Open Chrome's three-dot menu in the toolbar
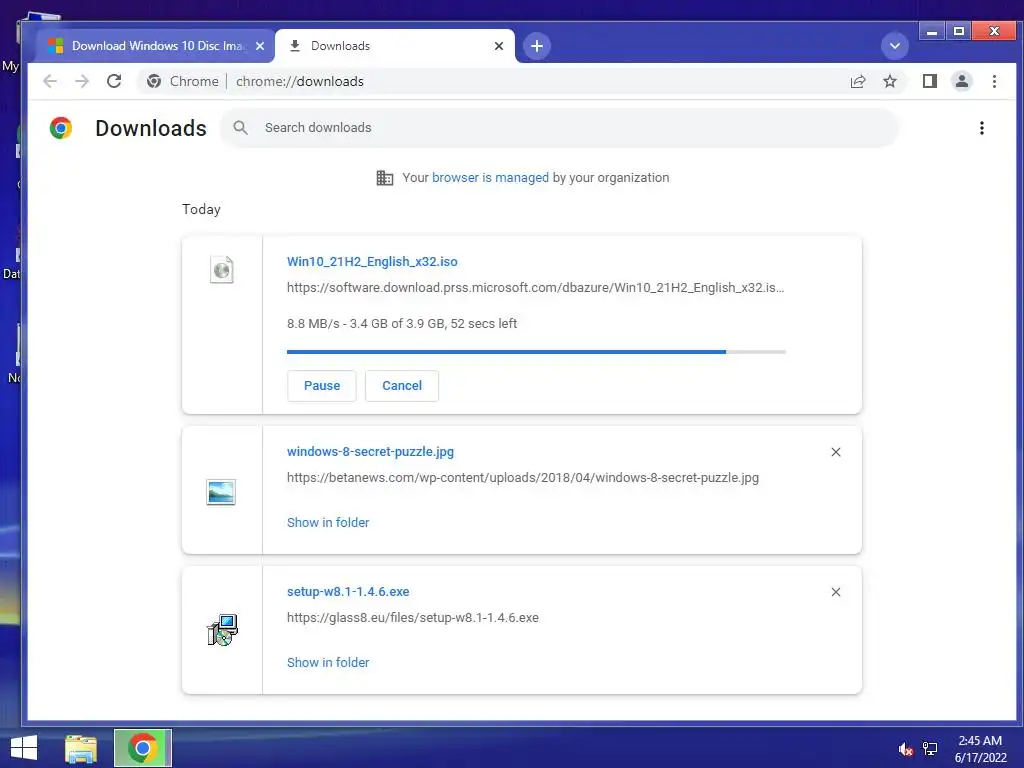Screen dimensions: 1024x768 994,81
